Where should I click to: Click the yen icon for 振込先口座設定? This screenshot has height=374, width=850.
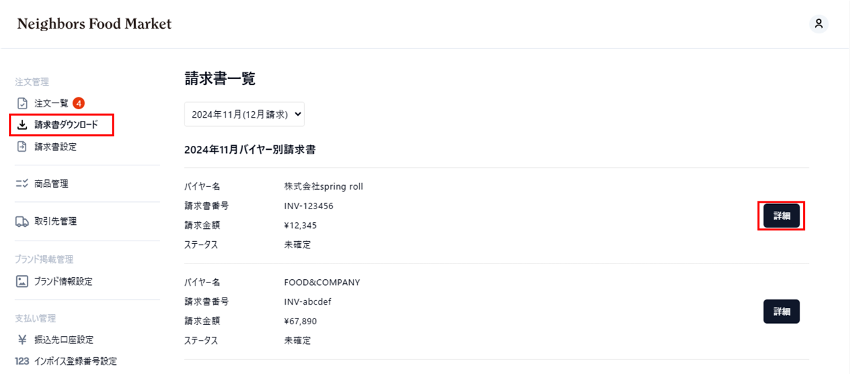click(22, 340)
